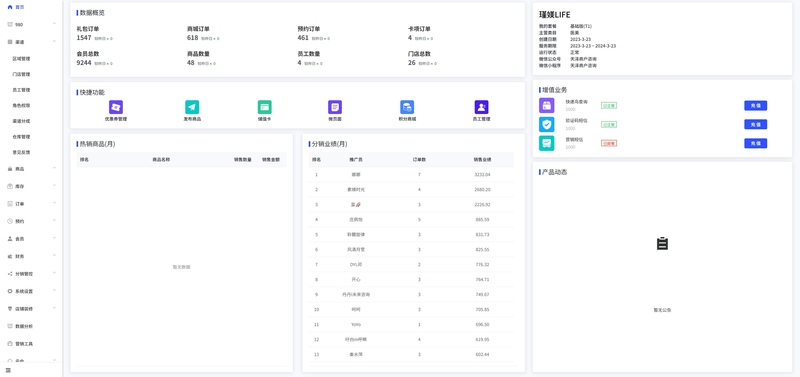Click 充值 button for 验证码短信
Screen dimensions: 800x377
point(755,124)
